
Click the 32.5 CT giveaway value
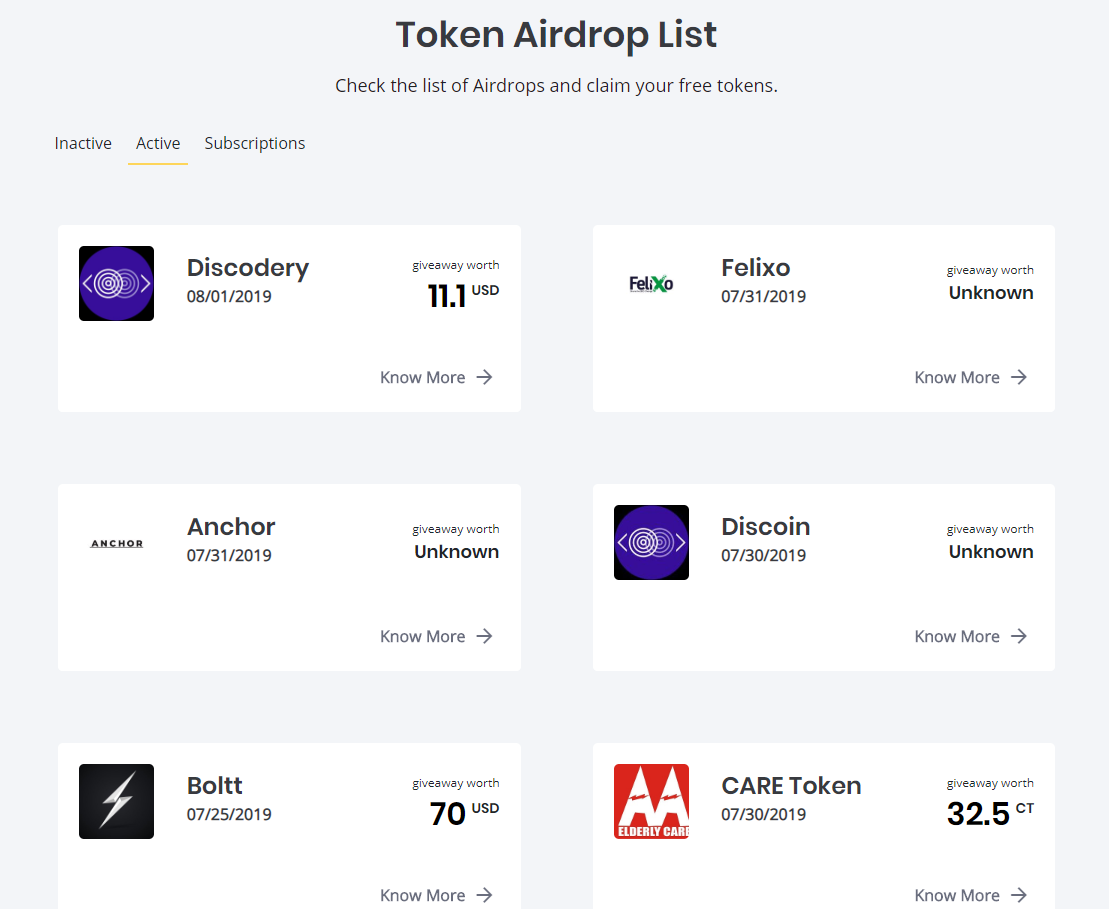tap(990, 813)
